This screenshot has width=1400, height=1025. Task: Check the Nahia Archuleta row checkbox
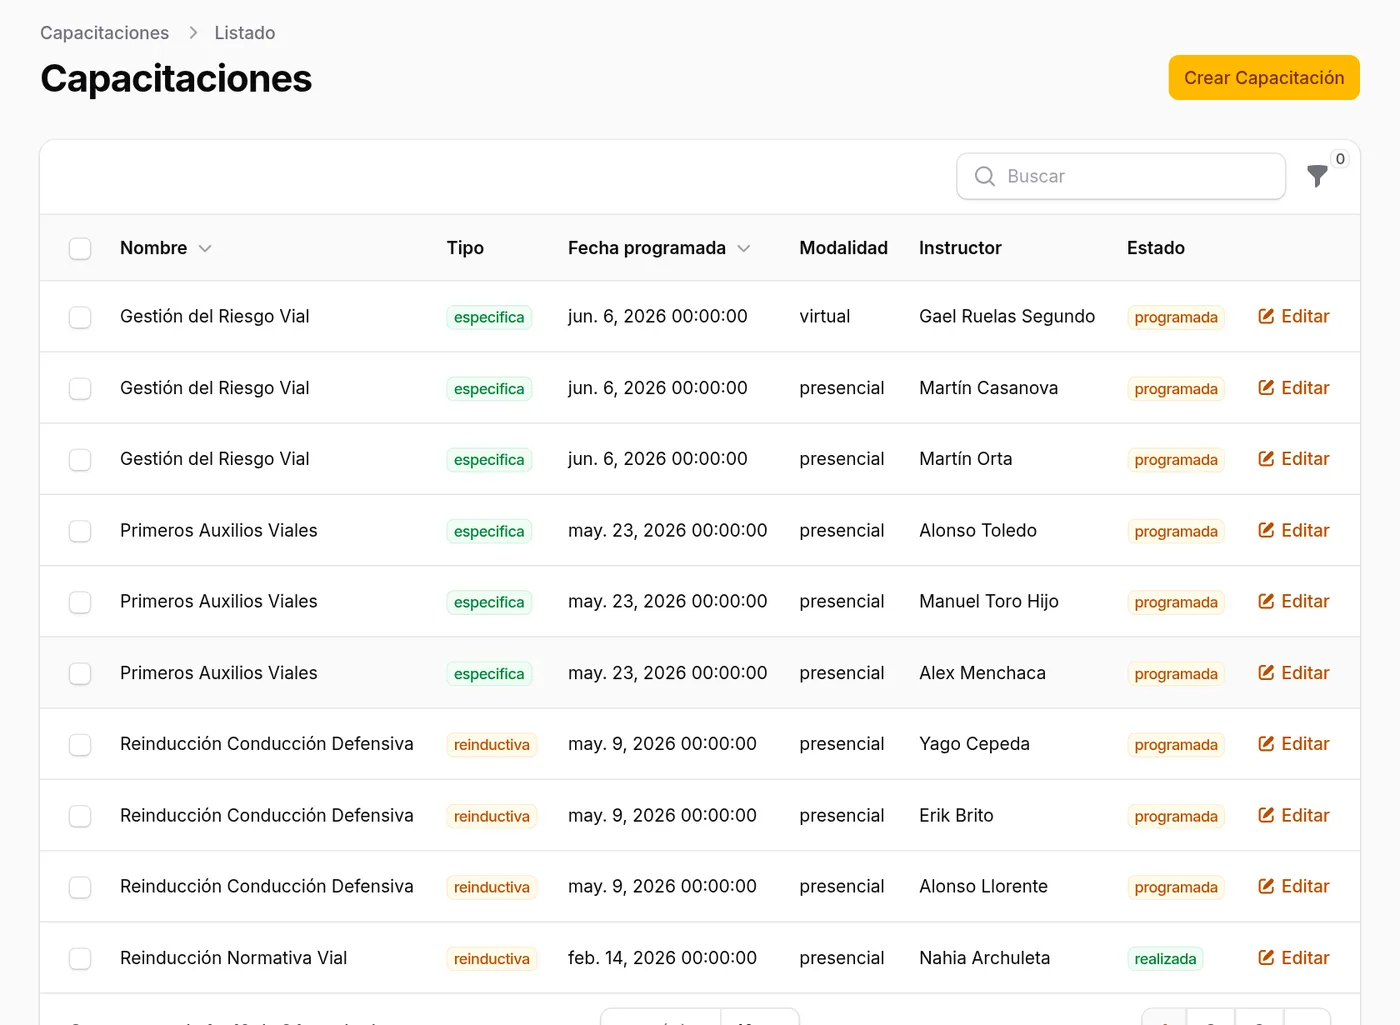click(x=80, y=959)
